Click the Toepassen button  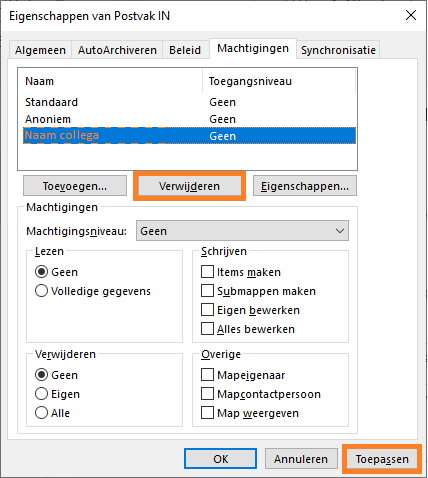point(382,459)
